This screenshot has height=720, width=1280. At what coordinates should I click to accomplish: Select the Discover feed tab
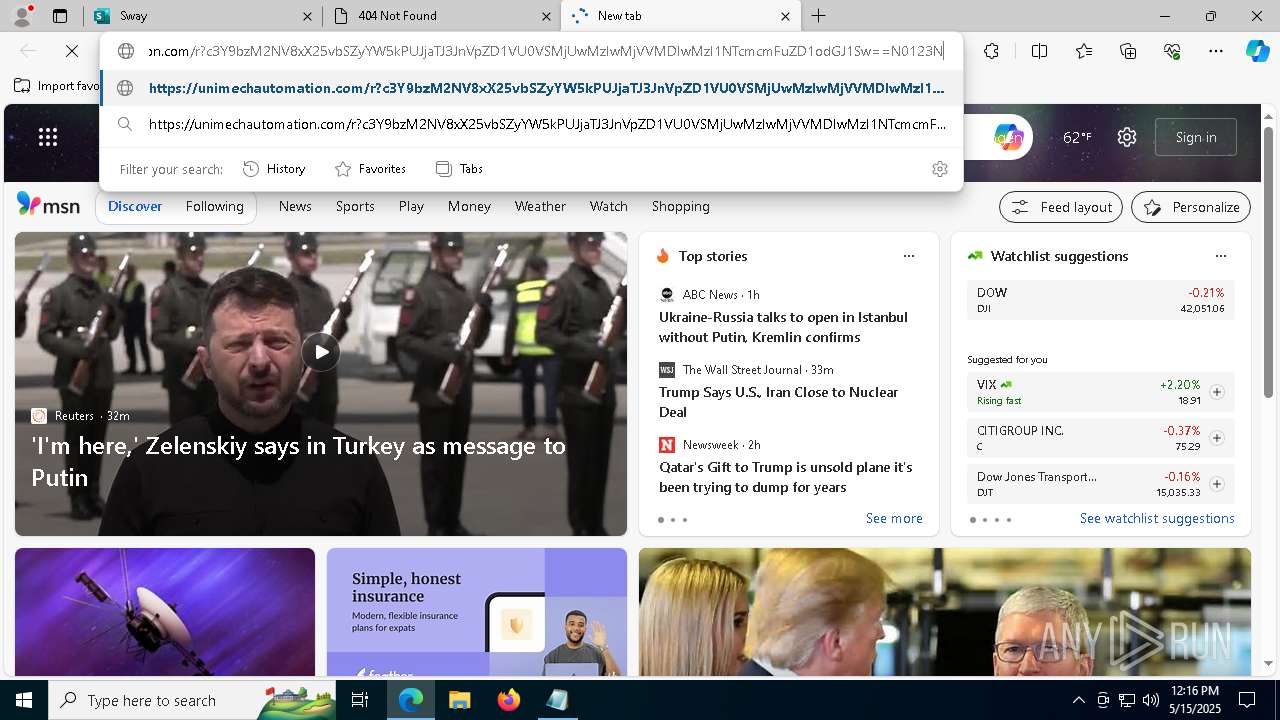tap(135, 206)
